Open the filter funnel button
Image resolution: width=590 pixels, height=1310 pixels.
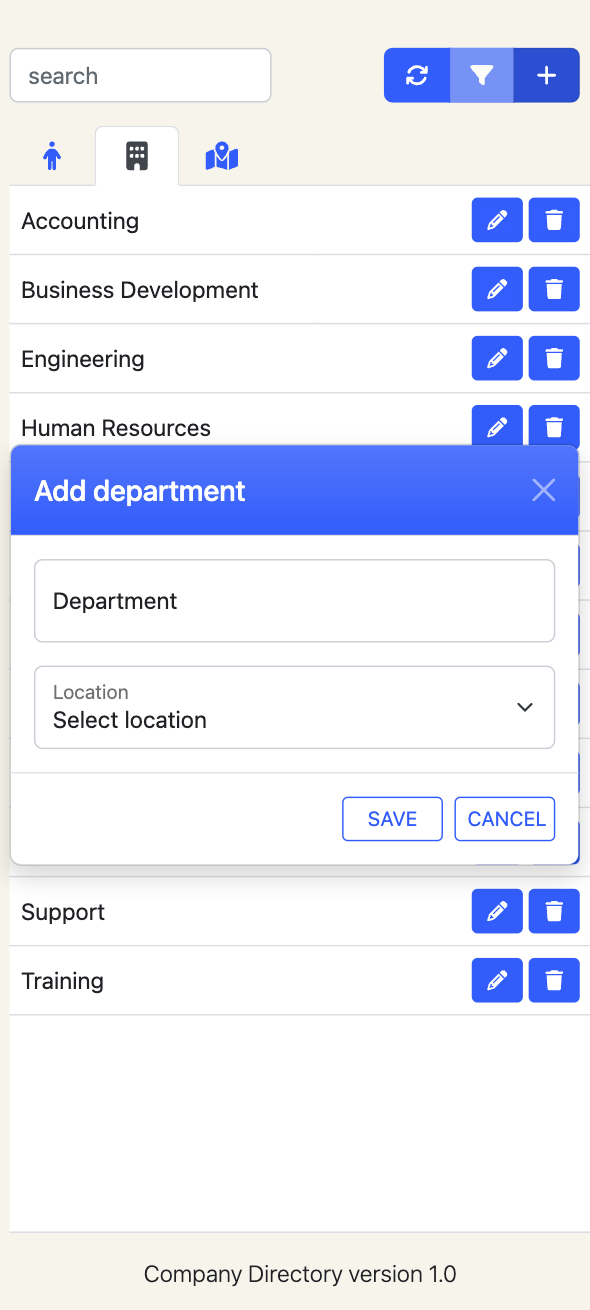click(482, 75)
